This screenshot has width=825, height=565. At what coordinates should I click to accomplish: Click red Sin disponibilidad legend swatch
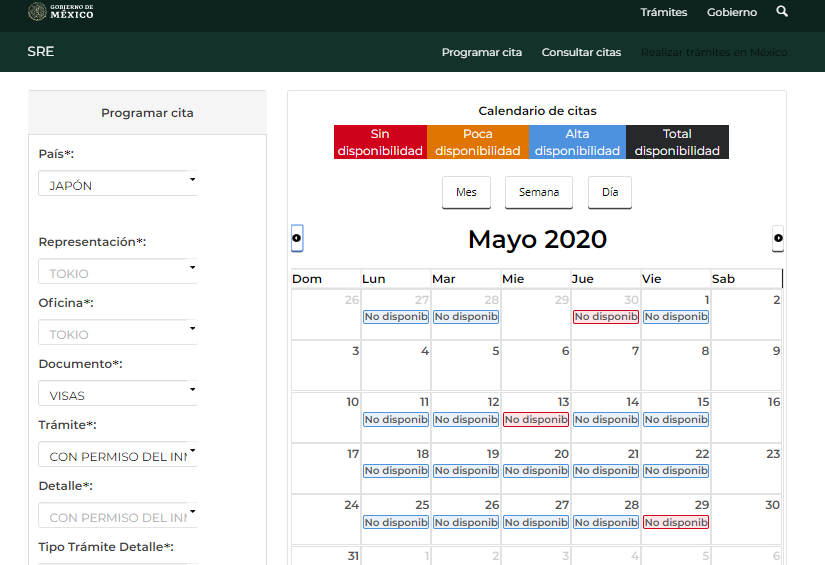click(x=380, y=142)
